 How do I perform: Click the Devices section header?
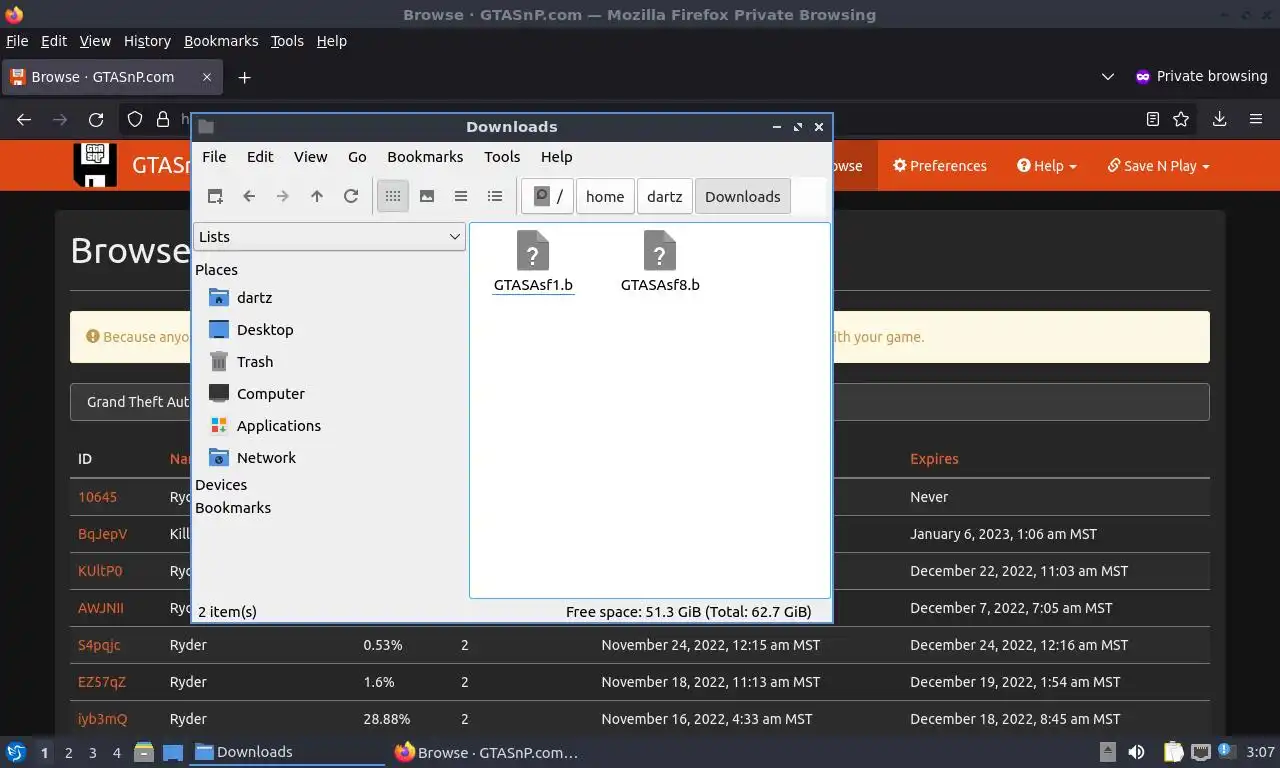click(x=221, y=485)
